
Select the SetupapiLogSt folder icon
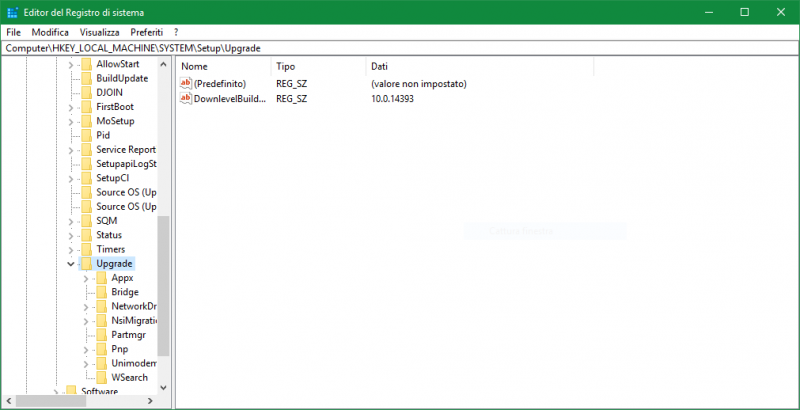87,164
